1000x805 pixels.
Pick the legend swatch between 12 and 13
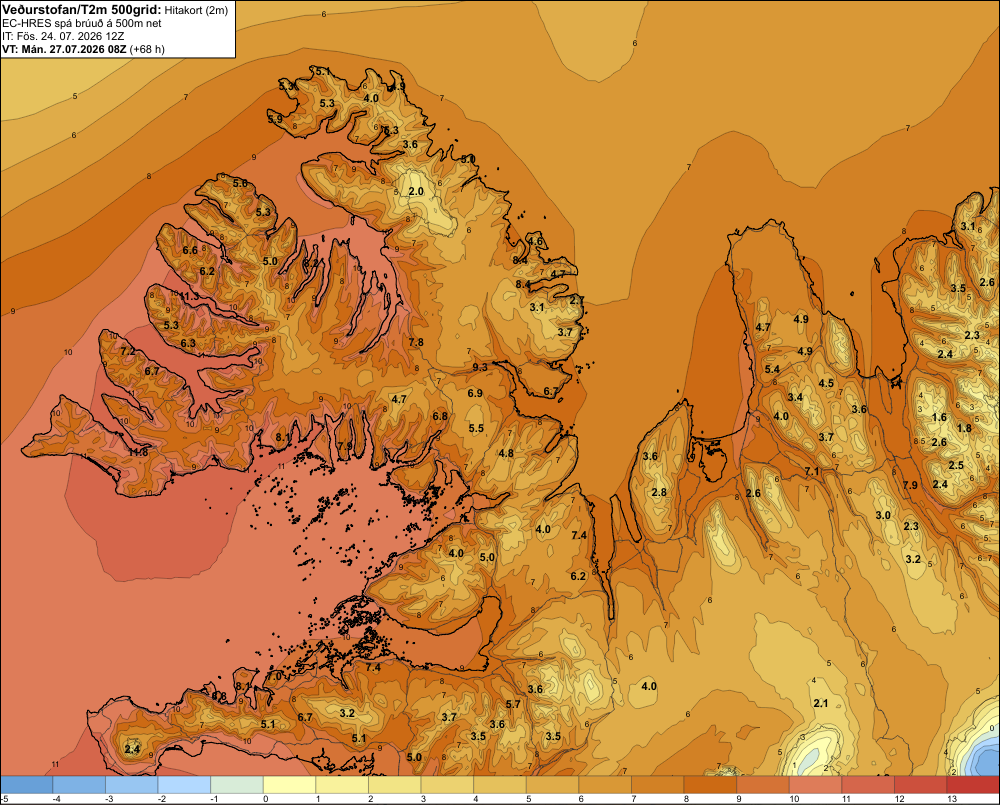pos(921,785)
